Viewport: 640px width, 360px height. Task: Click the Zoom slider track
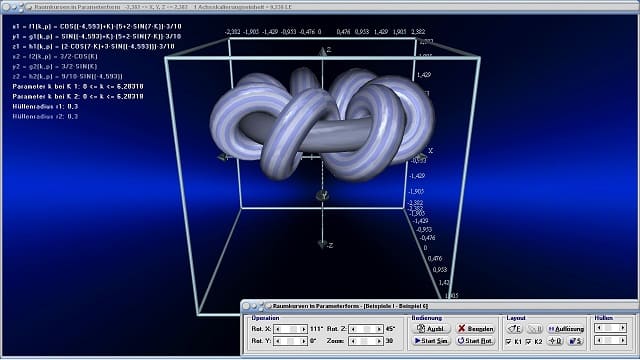point(366,341)
